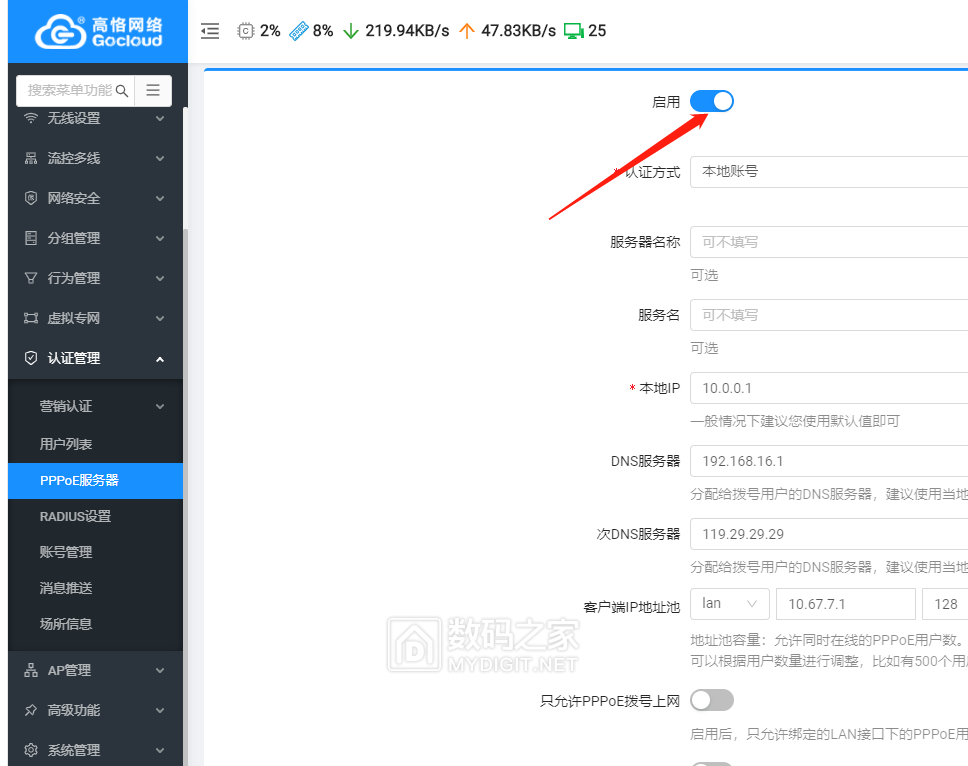Viewport: 968px width, 766px height.
Task: Click the green download speed arrow
Action: coord(351,31)
